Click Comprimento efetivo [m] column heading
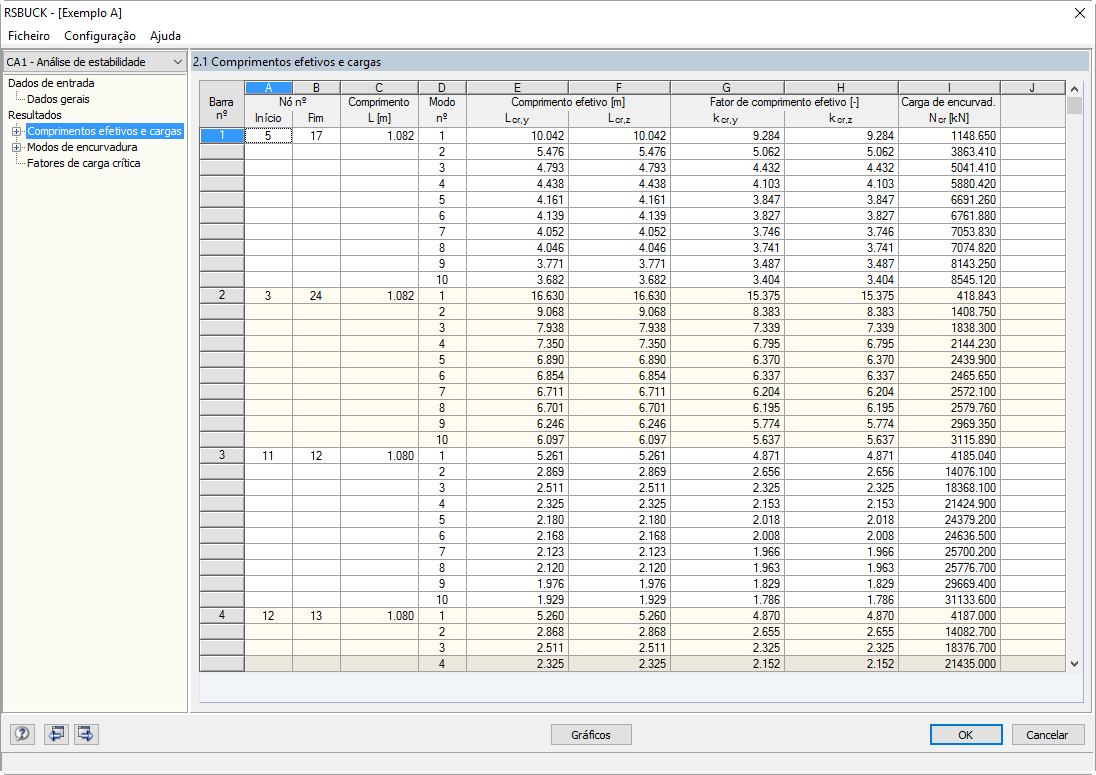 pos(568,102)
